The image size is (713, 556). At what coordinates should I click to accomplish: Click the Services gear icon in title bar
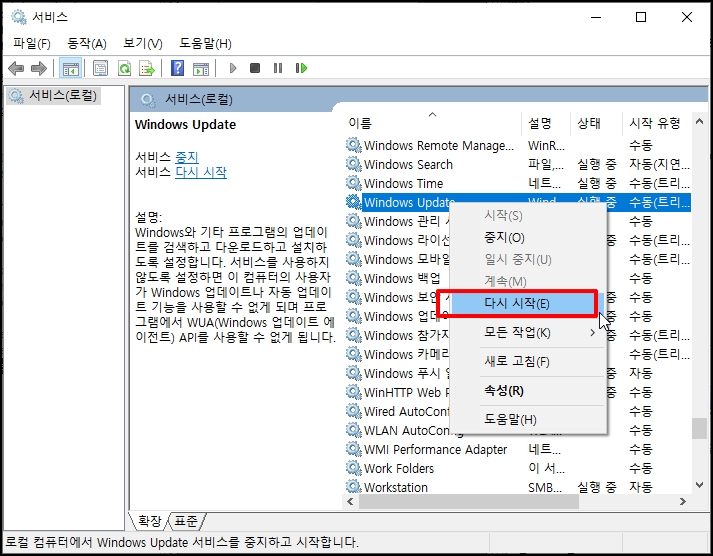[x=19, y=17]
